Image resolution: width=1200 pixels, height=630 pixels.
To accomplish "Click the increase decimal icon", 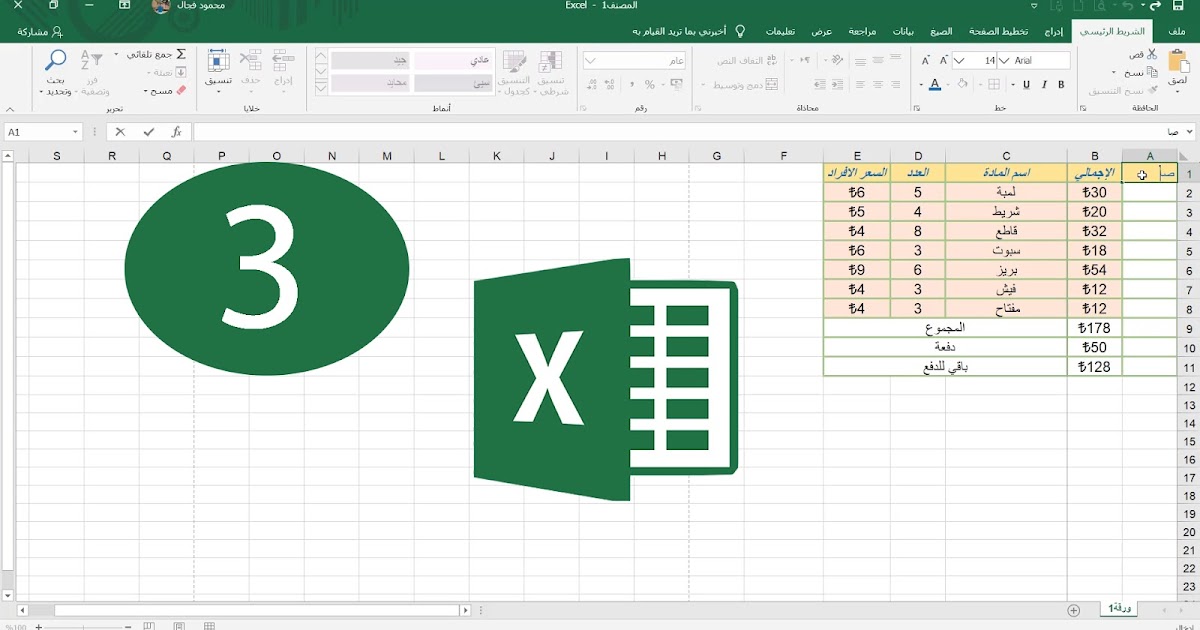I will click(x=609, y=84).
